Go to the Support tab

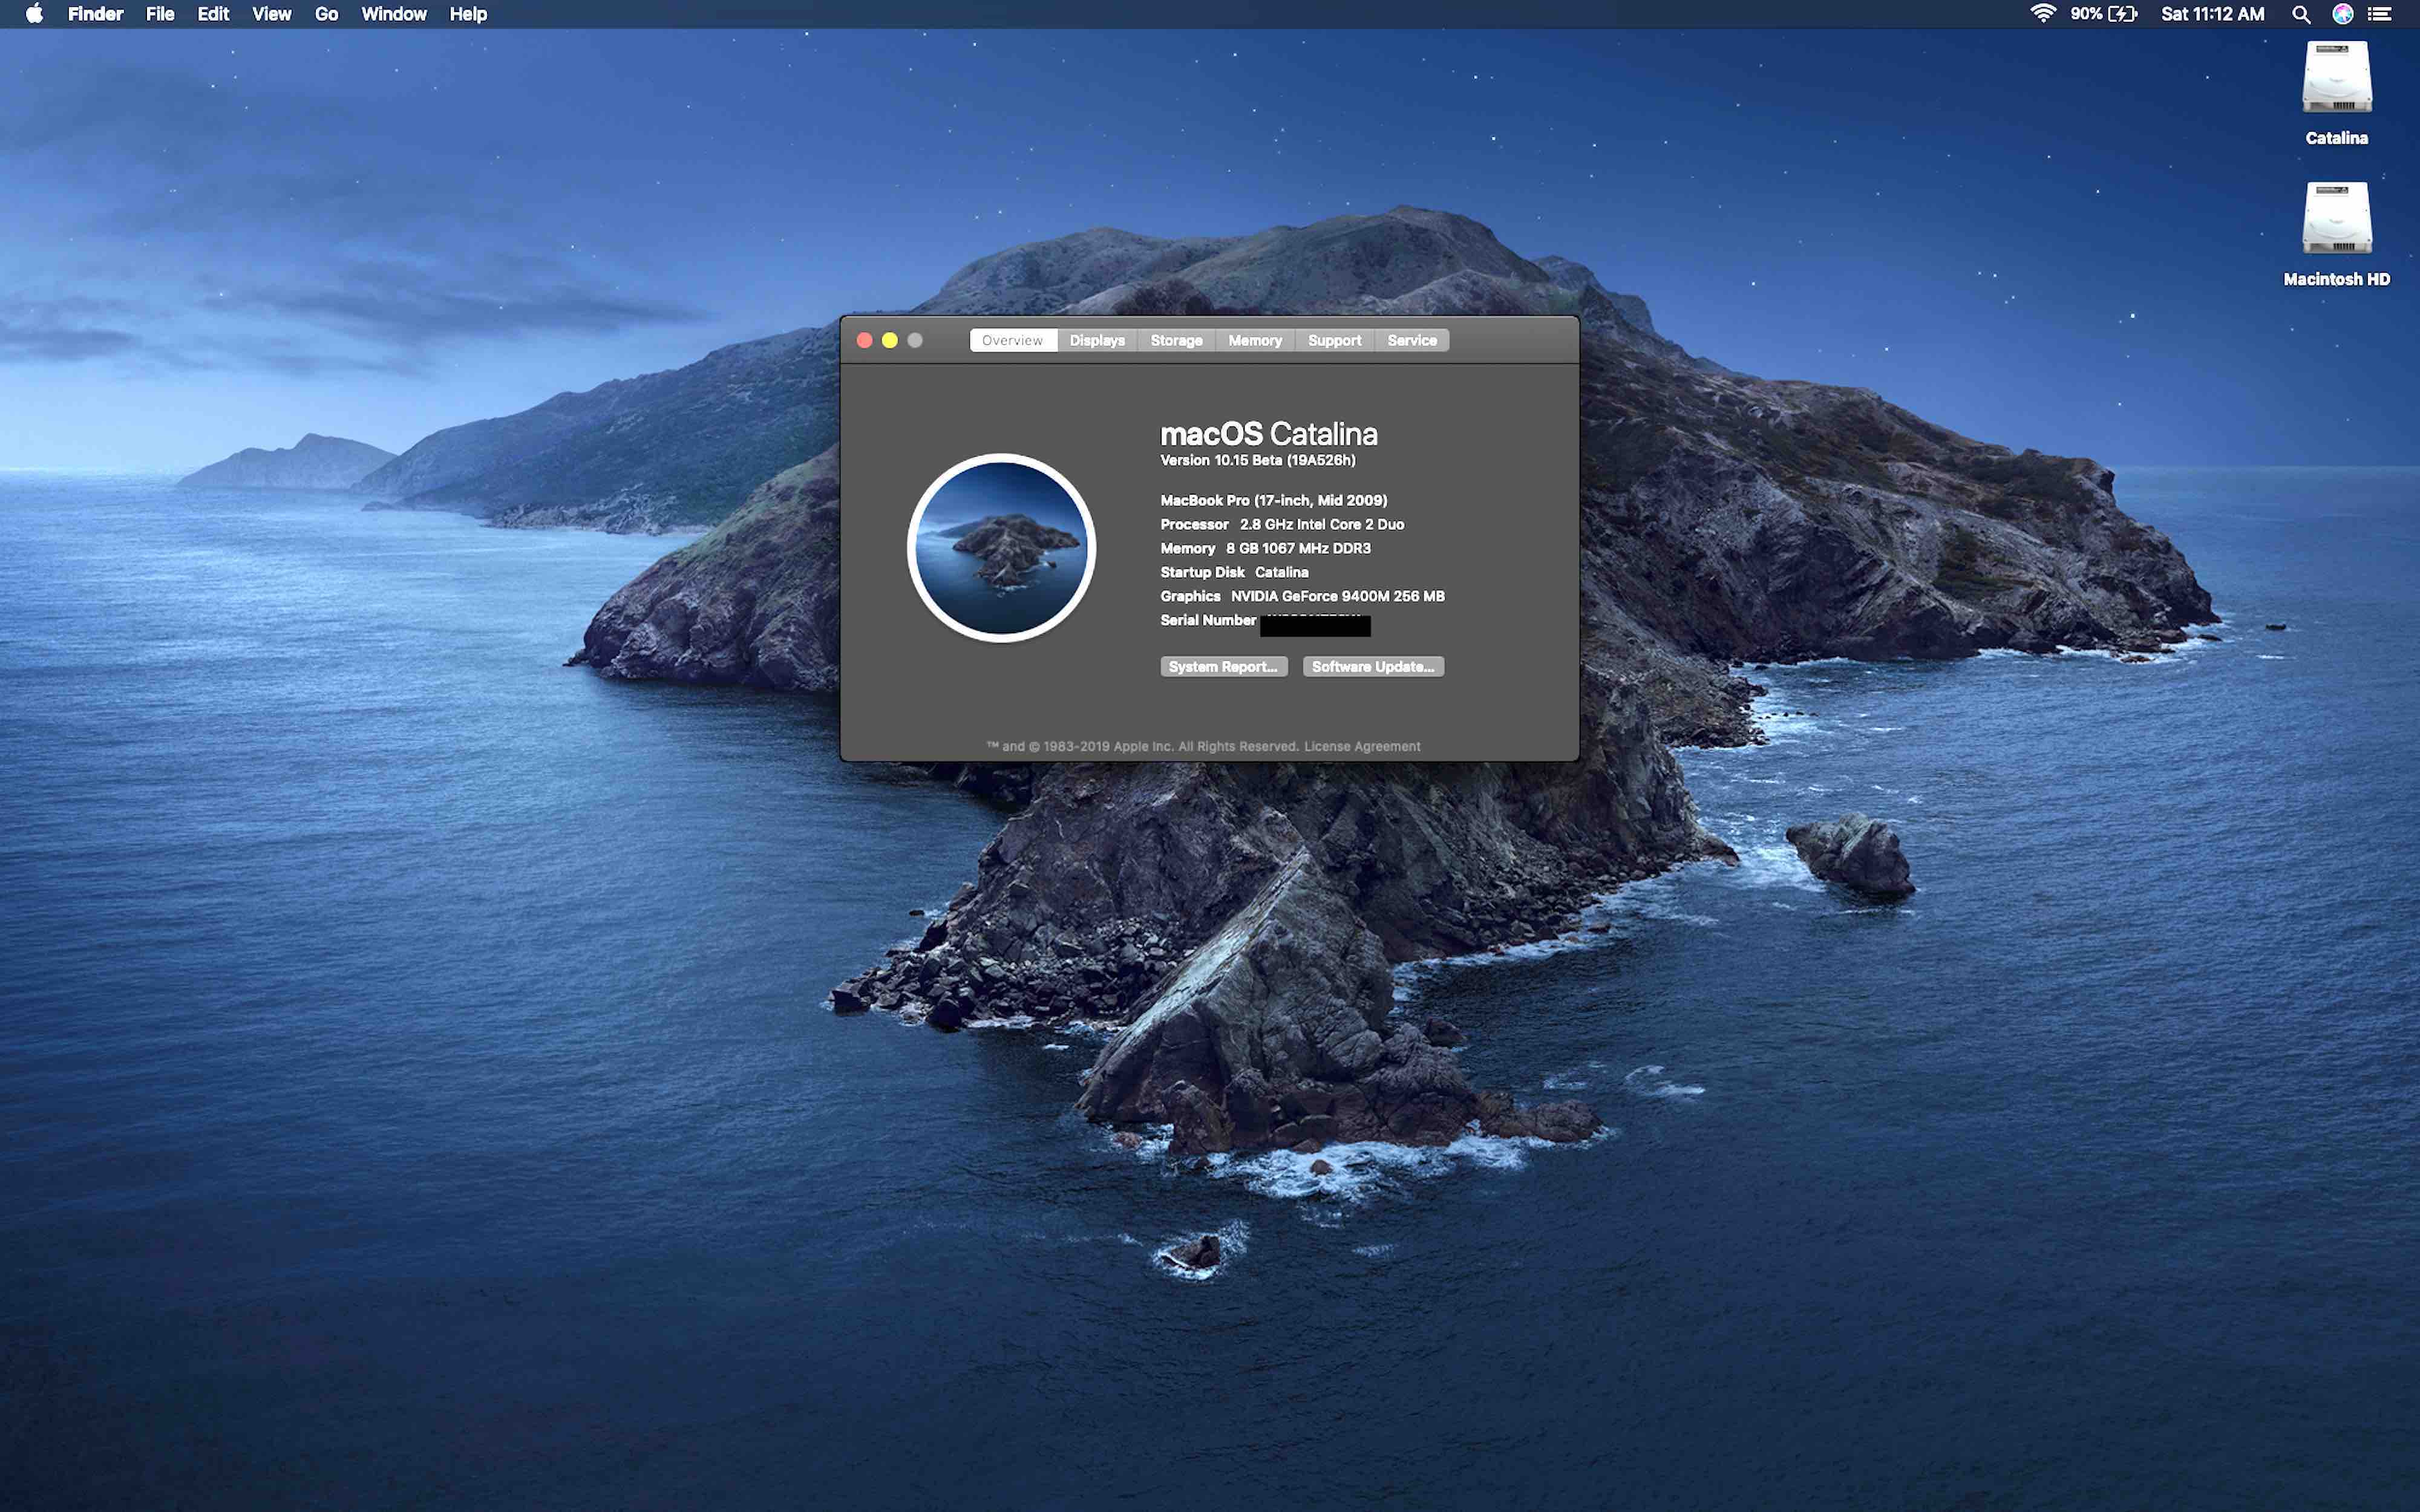pyautogui.click(x=1334, y=340)
